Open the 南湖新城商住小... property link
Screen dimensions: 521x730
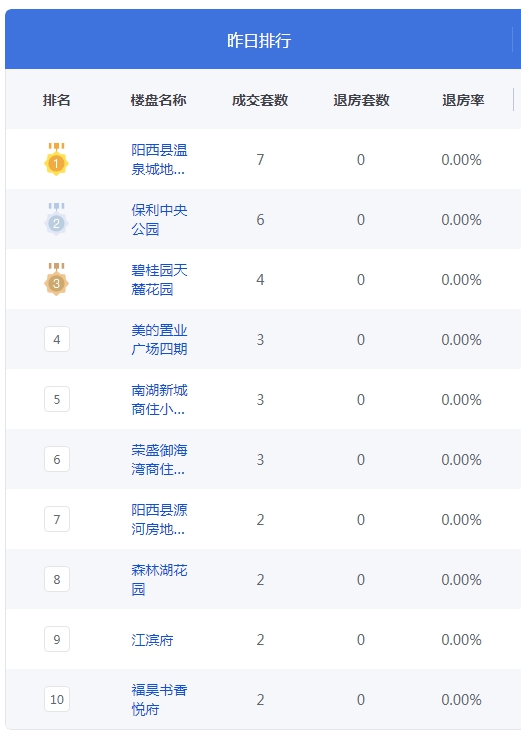coord(159,400)
